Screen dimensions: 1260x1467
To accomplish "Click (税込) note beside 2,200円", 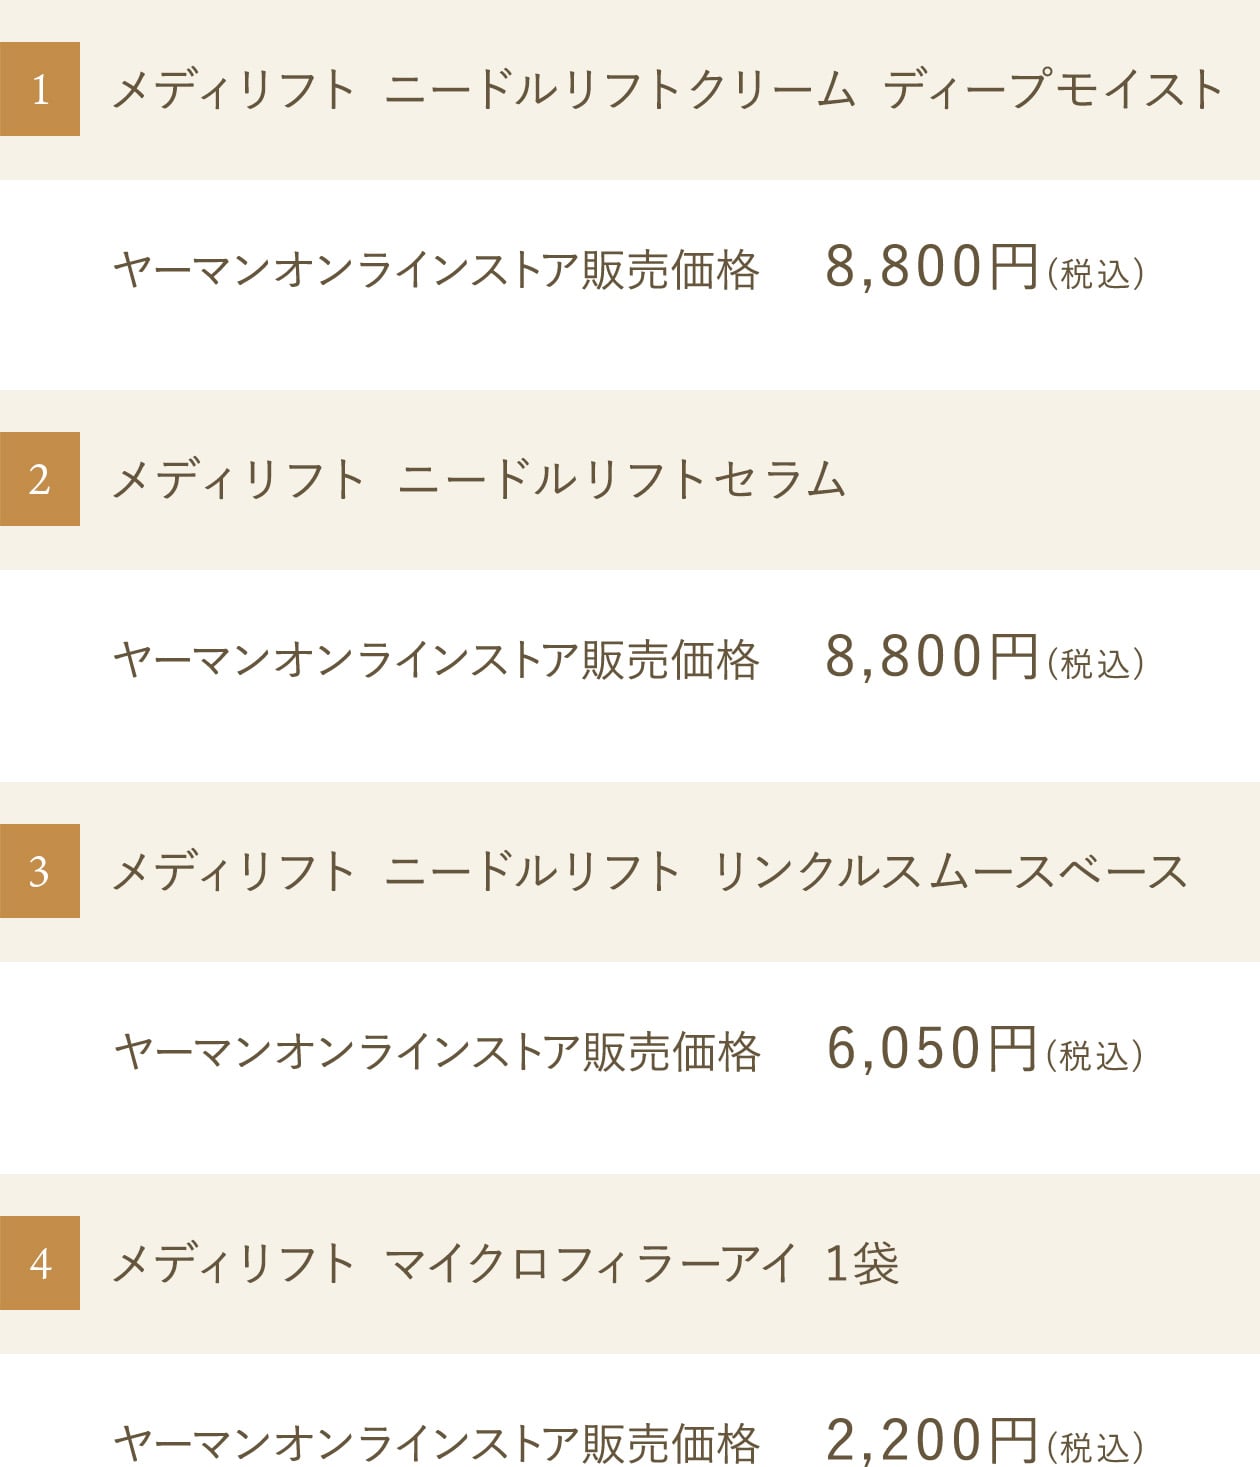I will click(1095, 1446).
